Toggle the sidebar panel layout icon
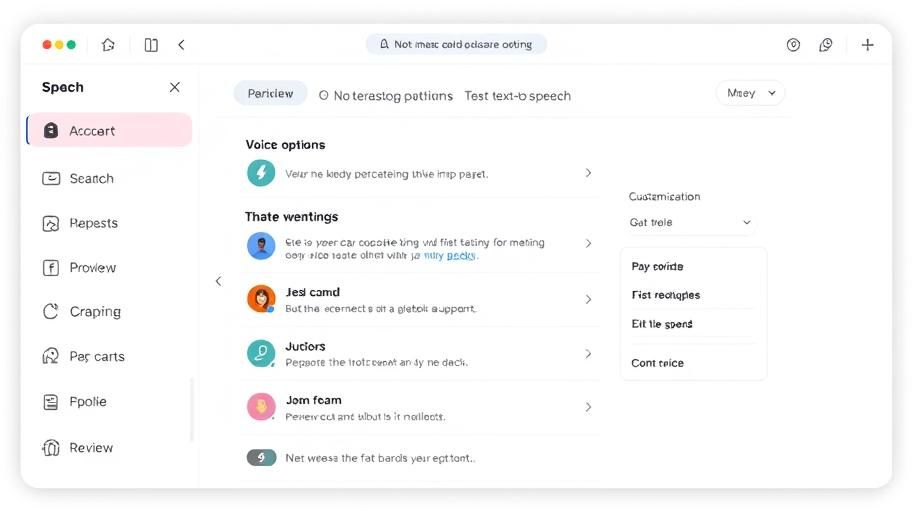912x512 pixels. click(151, 45)
